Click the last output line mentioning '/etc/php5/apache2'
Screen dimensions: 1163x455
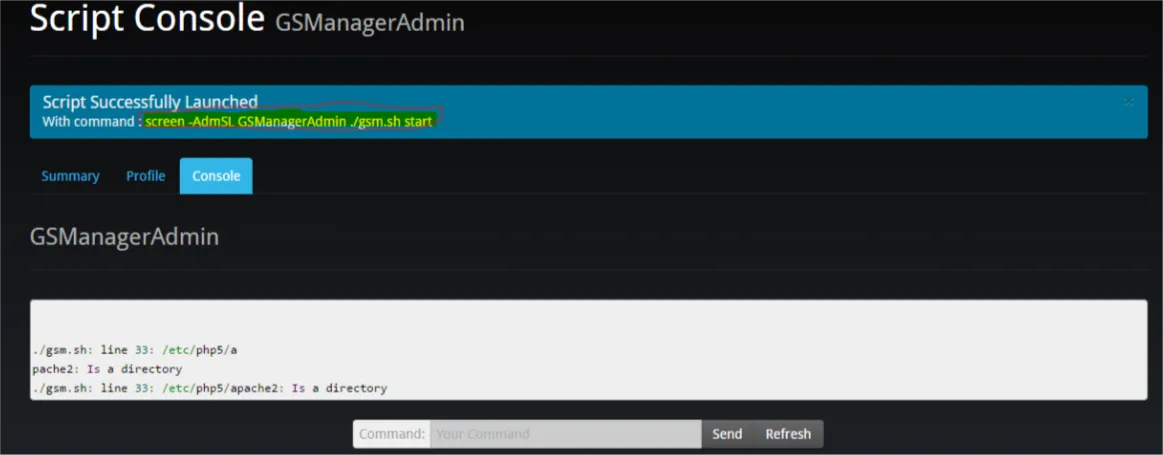click(x=209, y=388)
